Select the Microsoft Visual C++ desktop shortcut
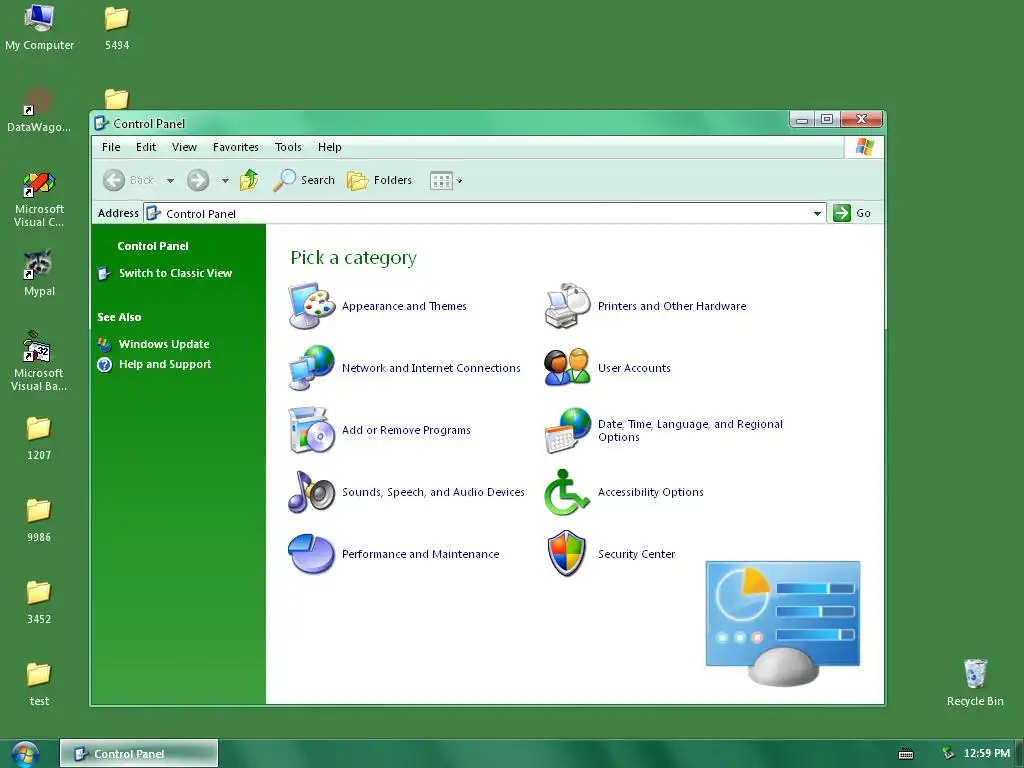Screen dimensions: 1024x768 (x=39, y=199)
